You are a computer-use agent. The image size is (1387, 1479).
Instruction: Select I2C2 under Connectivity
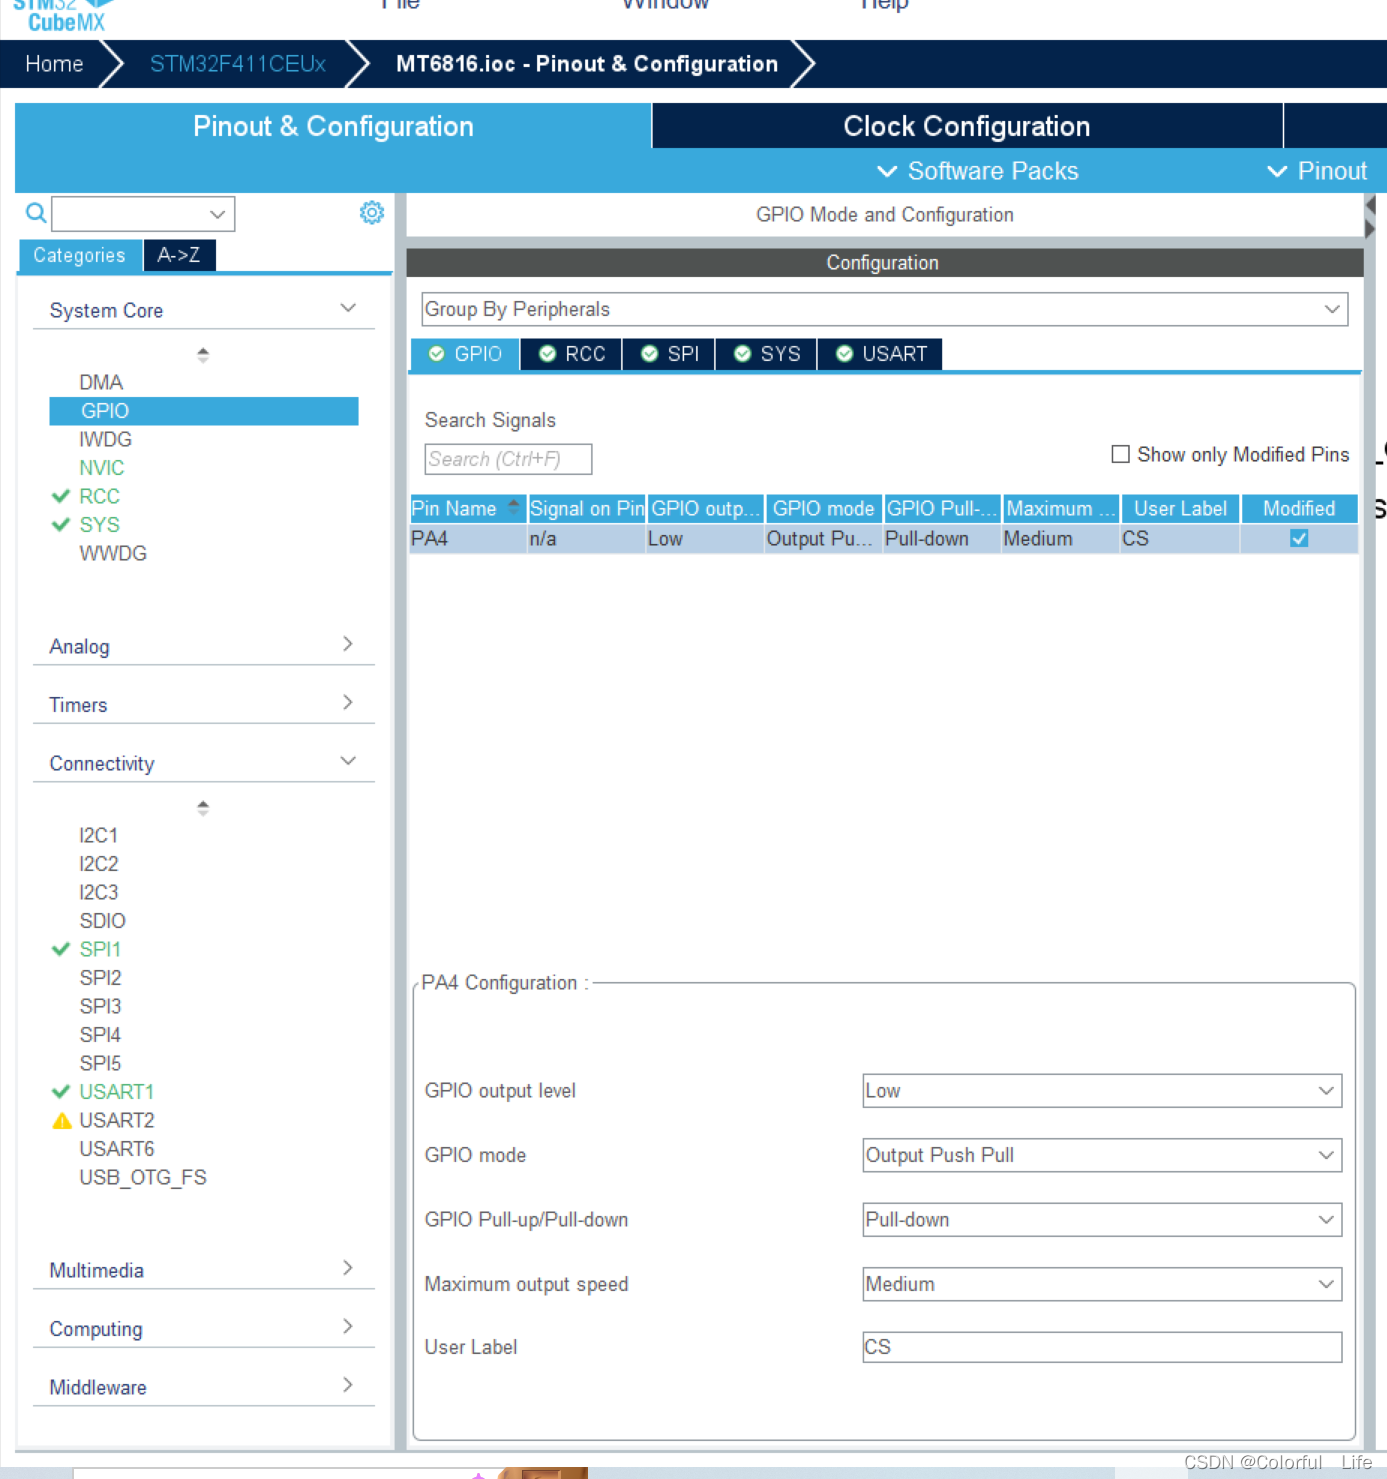pyautogui.click(x=99, y=863)
